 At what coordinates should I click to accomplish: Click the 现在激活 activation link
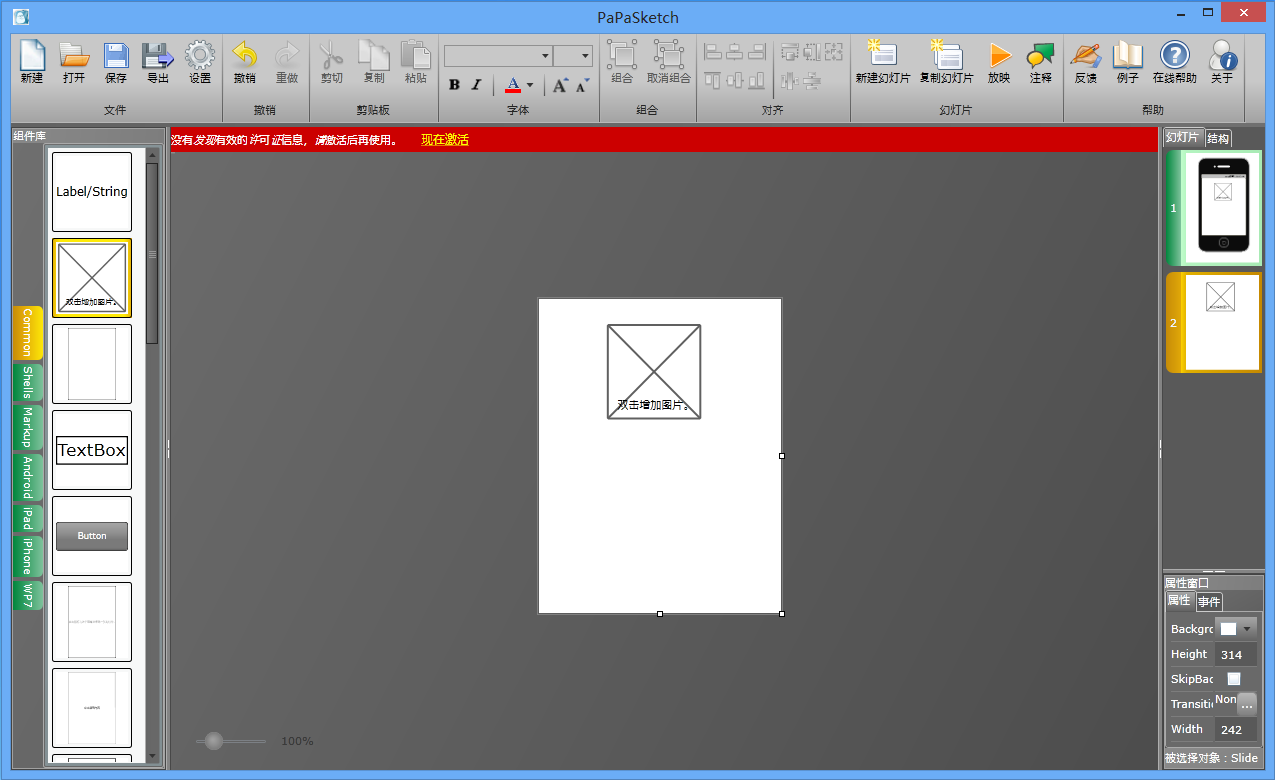tap(445, 140)
